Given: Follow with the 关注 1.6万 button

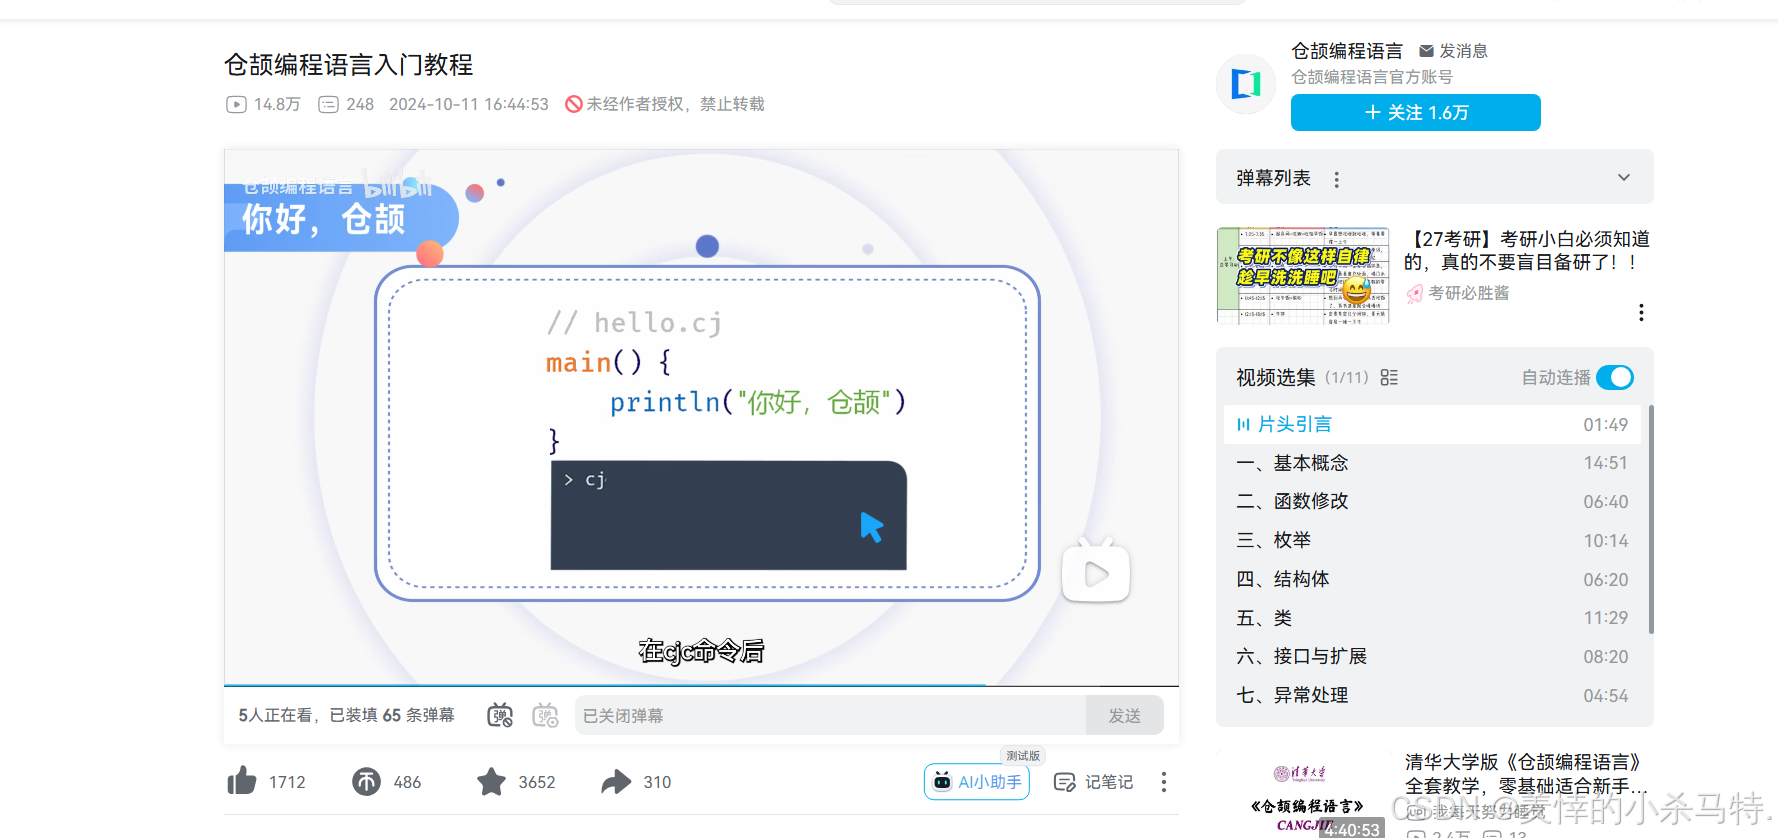Looking at the screenshot, I should [1415, 113].
